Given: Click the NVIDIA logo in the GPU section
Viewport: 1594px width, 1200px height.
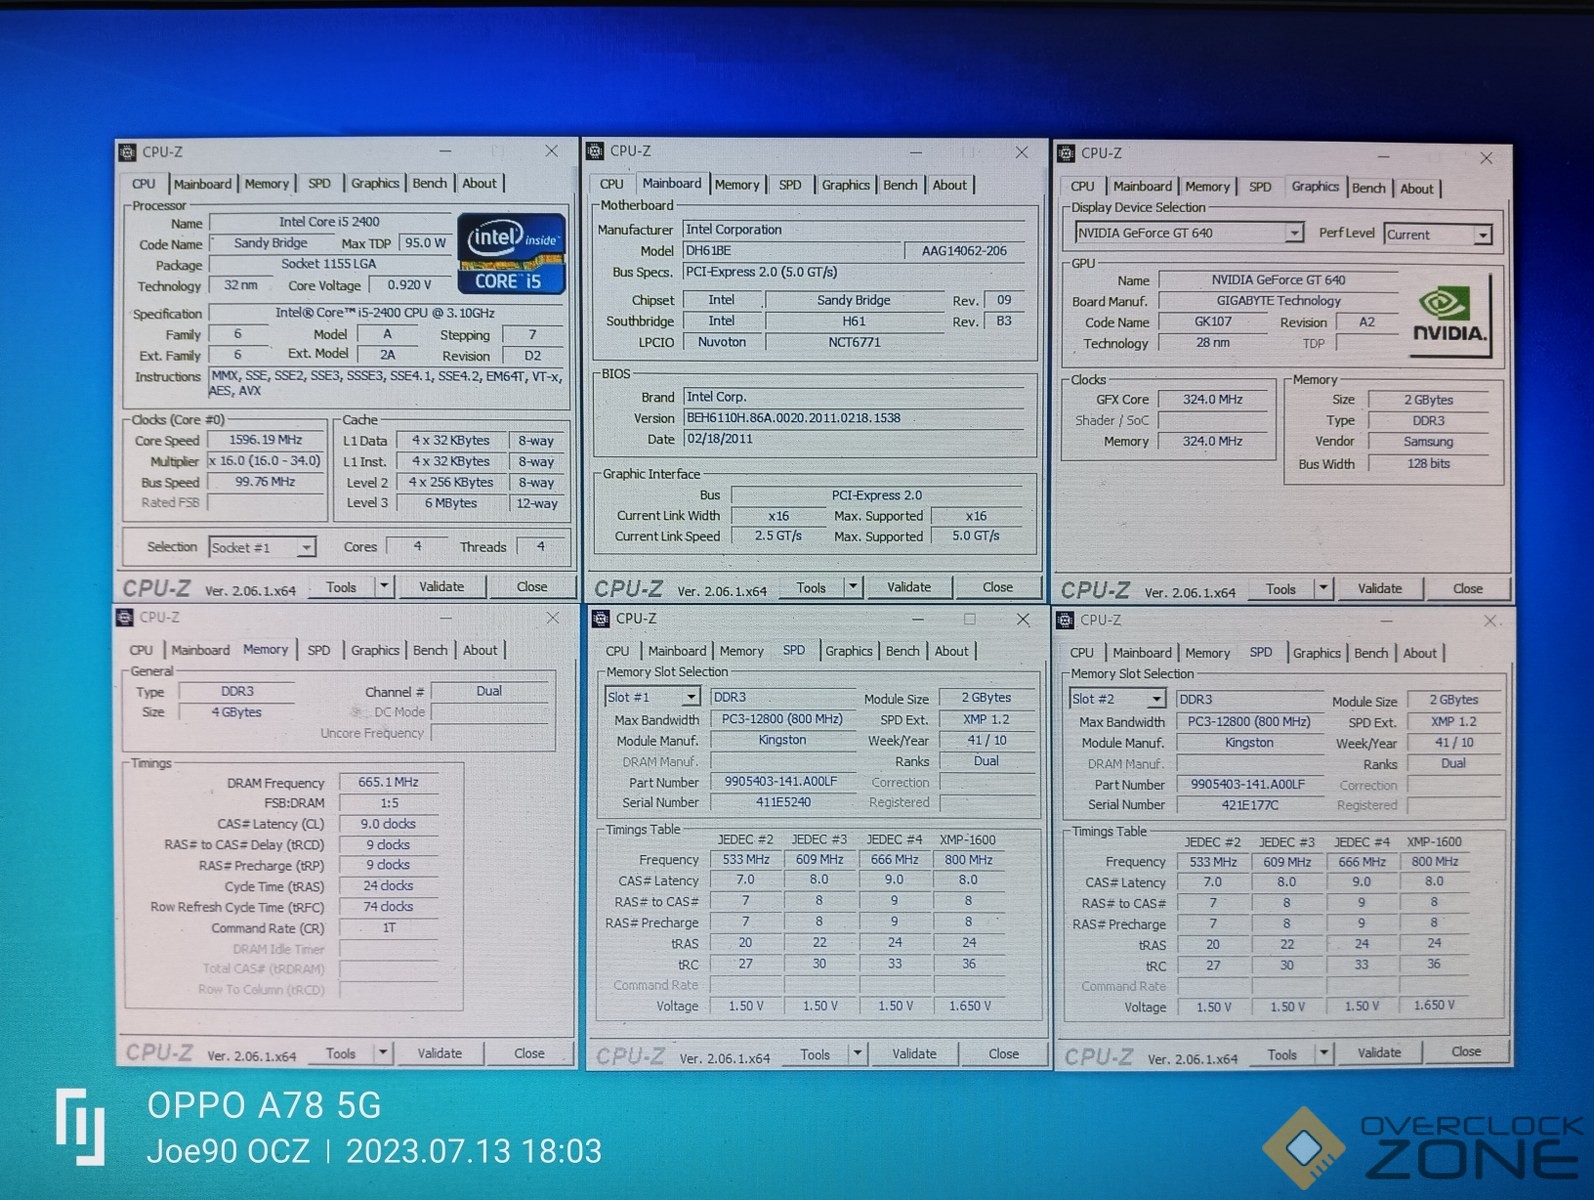Looking at the screenshot, I should (1450, 315).
